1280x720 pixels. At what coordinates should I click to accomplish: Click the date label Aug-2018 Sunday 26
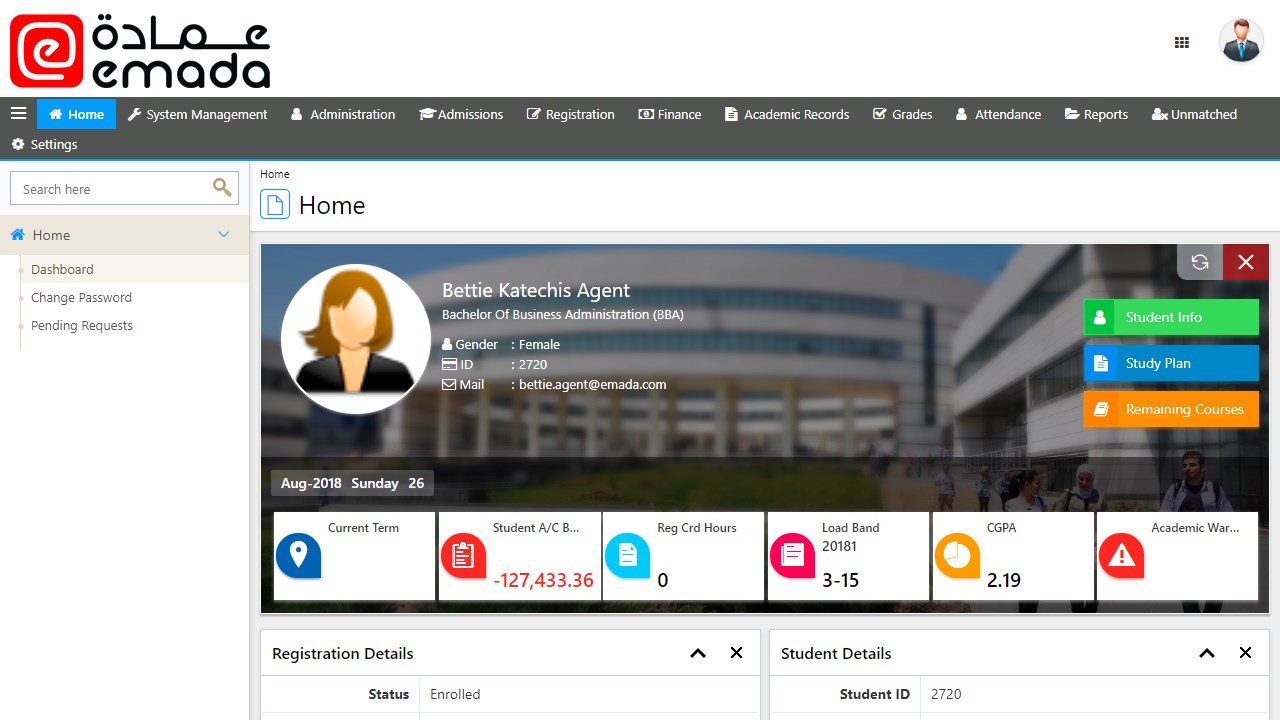point(352,483)
